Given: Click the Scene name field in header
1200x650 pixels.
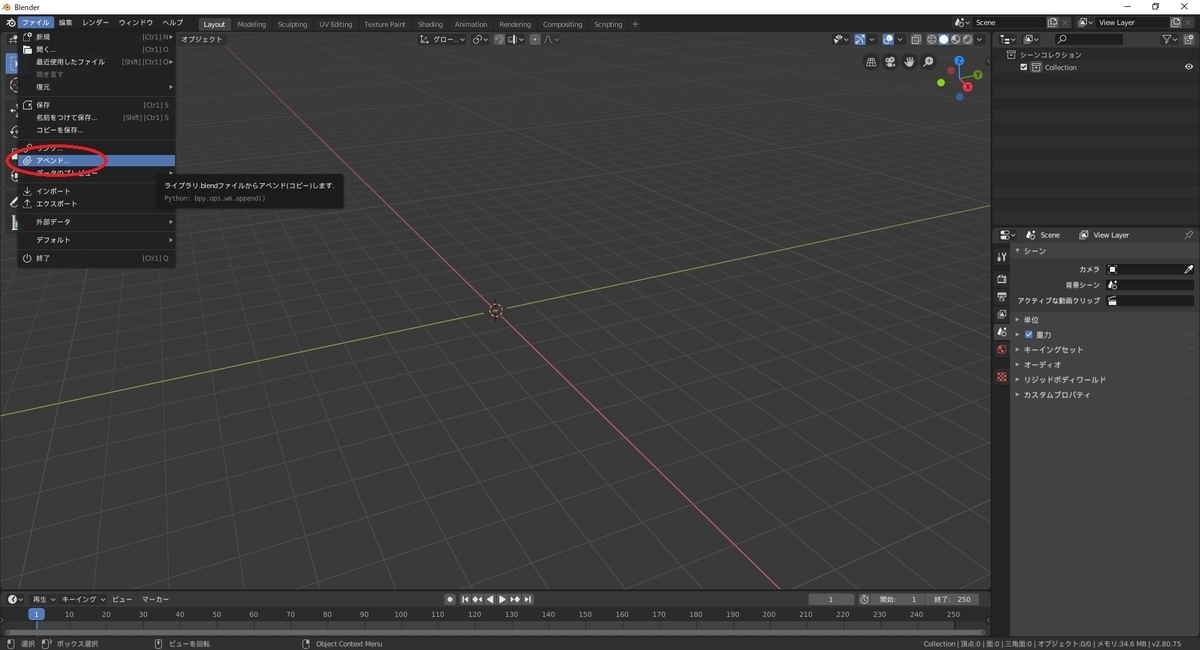Looking at the screenshot, I should (x=1007, y=22).
